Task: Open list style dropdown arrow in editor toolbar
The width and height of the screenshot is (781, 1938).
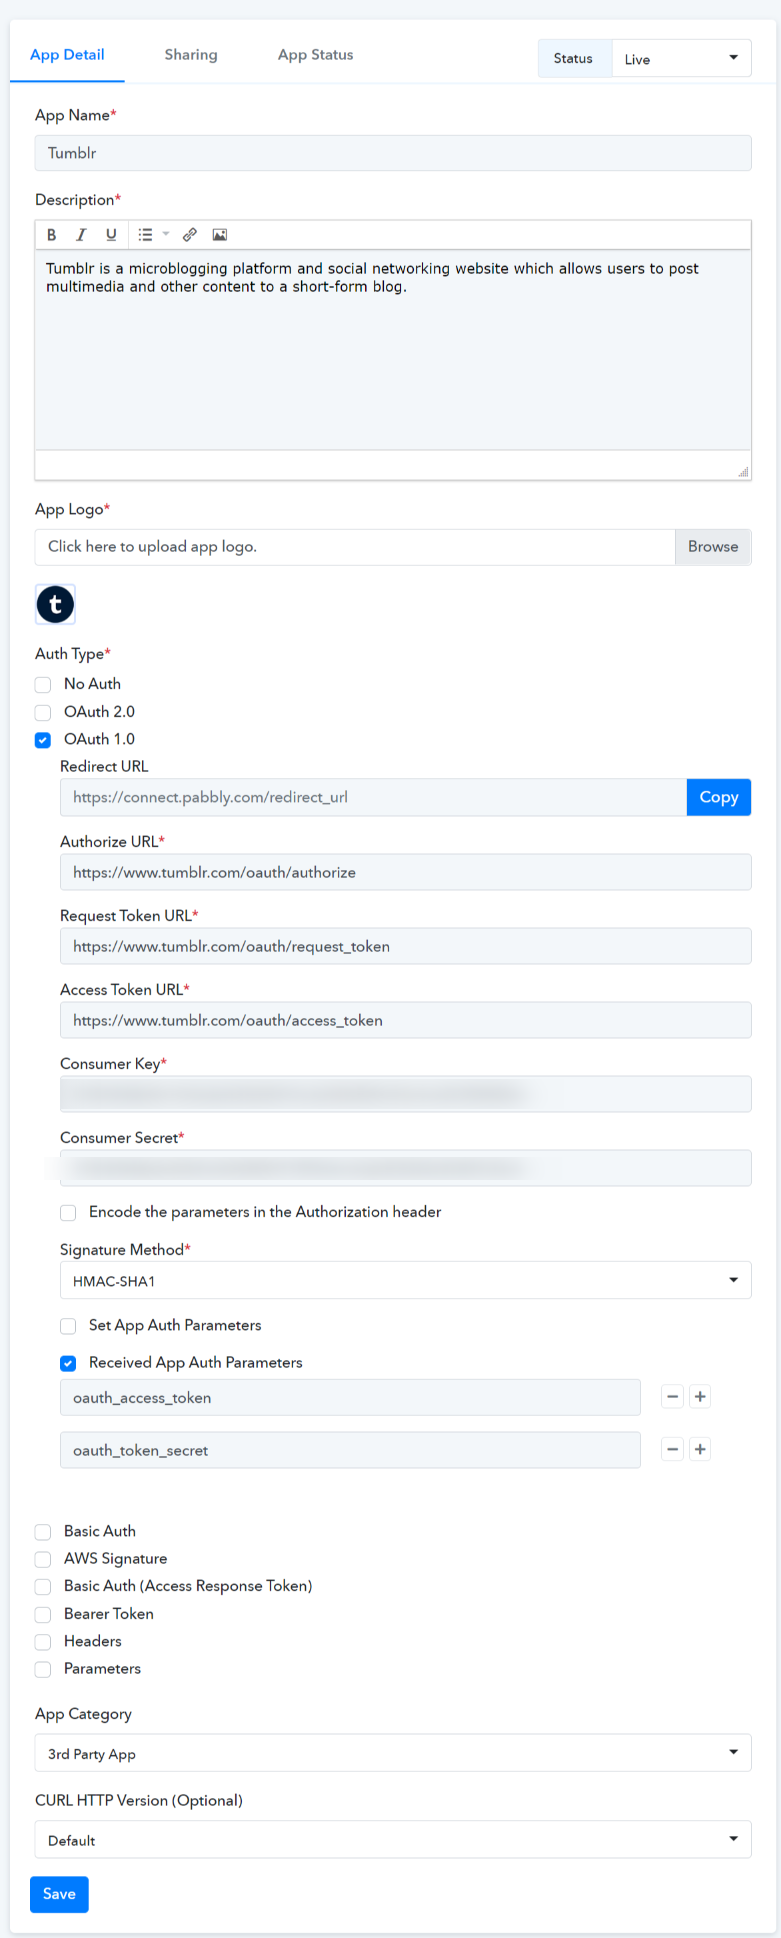Action: 166,235
